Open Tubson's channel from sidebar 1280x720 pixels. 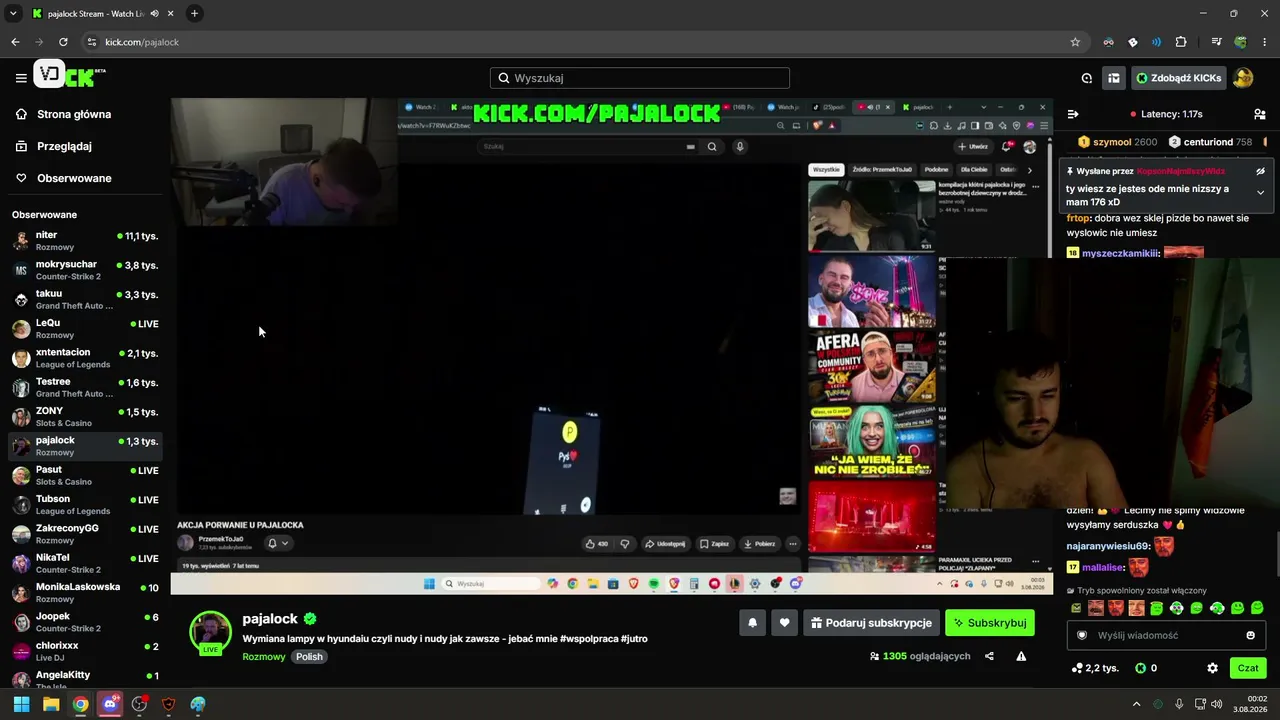(85, 505)
